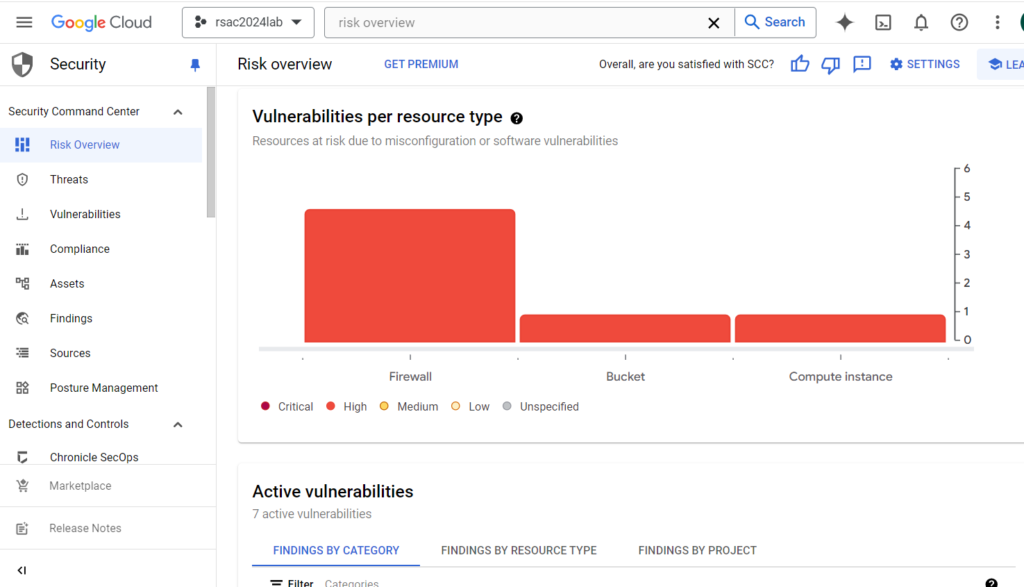Click the Search button
The image size is (1024, 587).
coord(775,22)
